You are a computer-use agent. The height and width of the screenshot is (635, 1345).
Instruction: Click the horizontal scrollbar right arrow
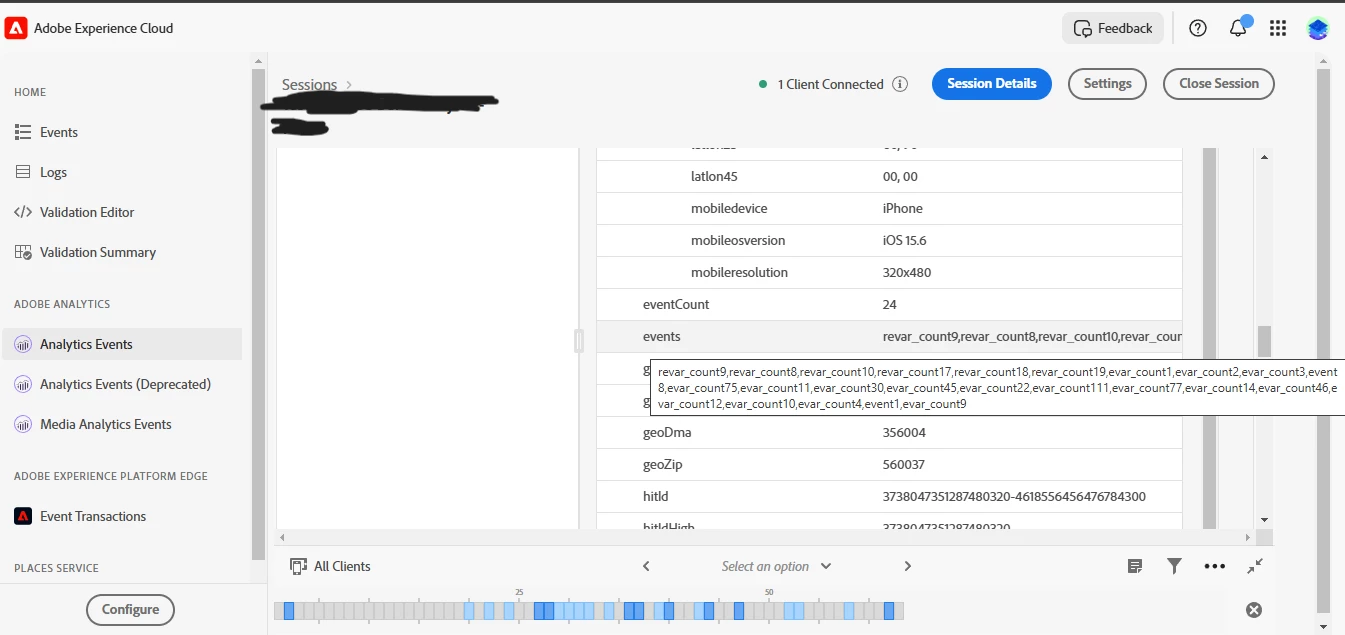click(x=1247, y=538)
